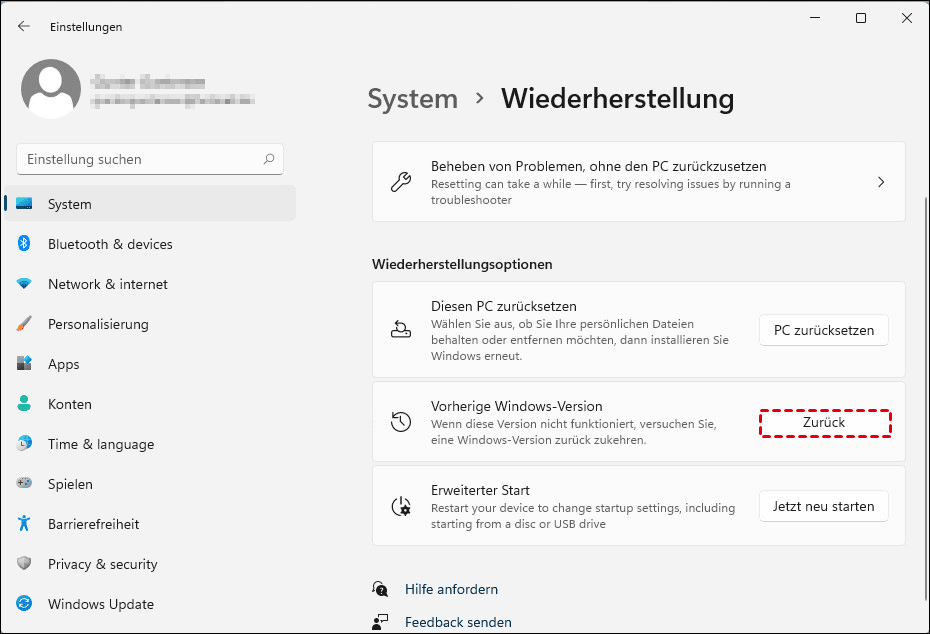Click the Barrierefreiheit accessibility icon
The width and height of the screenshot is (930, 634).
click(x=24, y=523)
